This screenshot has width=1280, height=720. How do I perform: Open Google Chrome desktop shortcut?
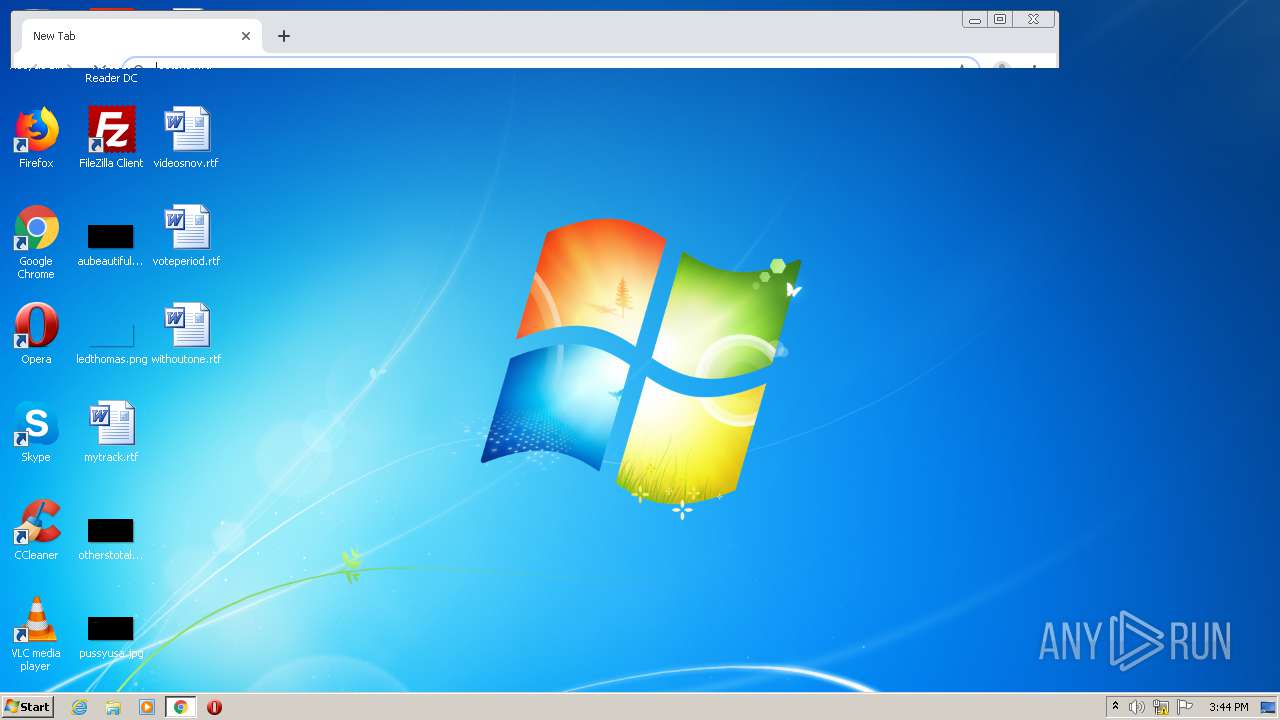tap(36, 242)
